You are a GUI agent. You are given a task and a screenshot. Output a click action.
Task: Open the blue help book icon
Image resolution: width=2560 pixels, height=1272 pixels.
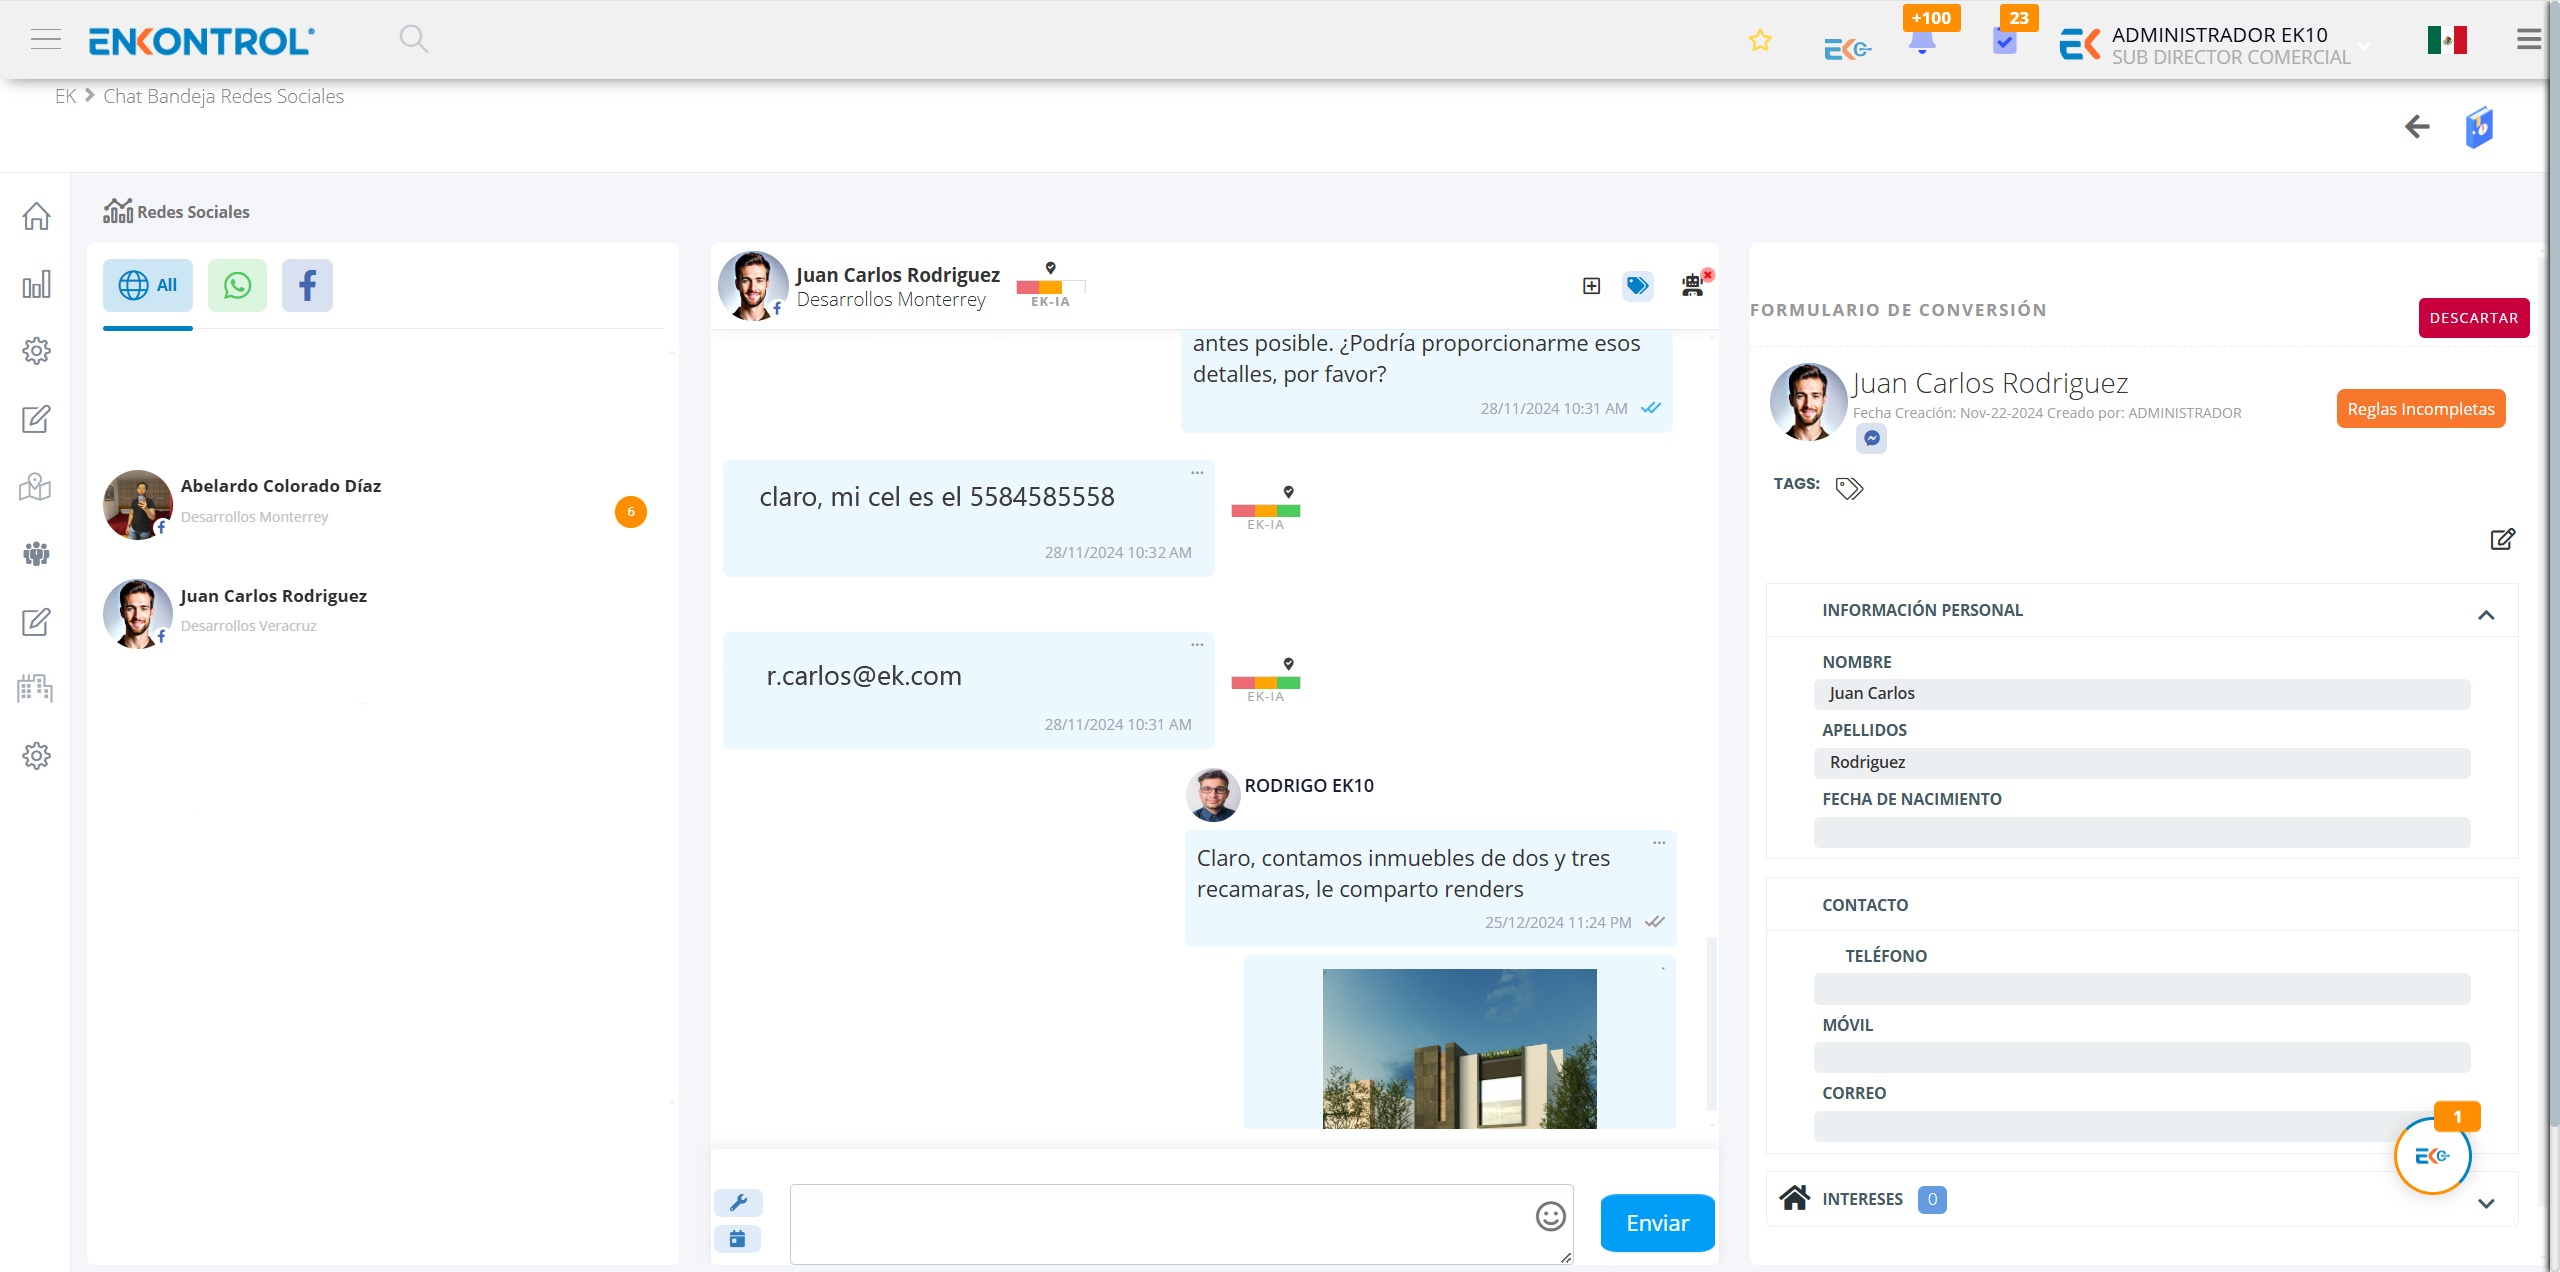[x=2479, y=128]
